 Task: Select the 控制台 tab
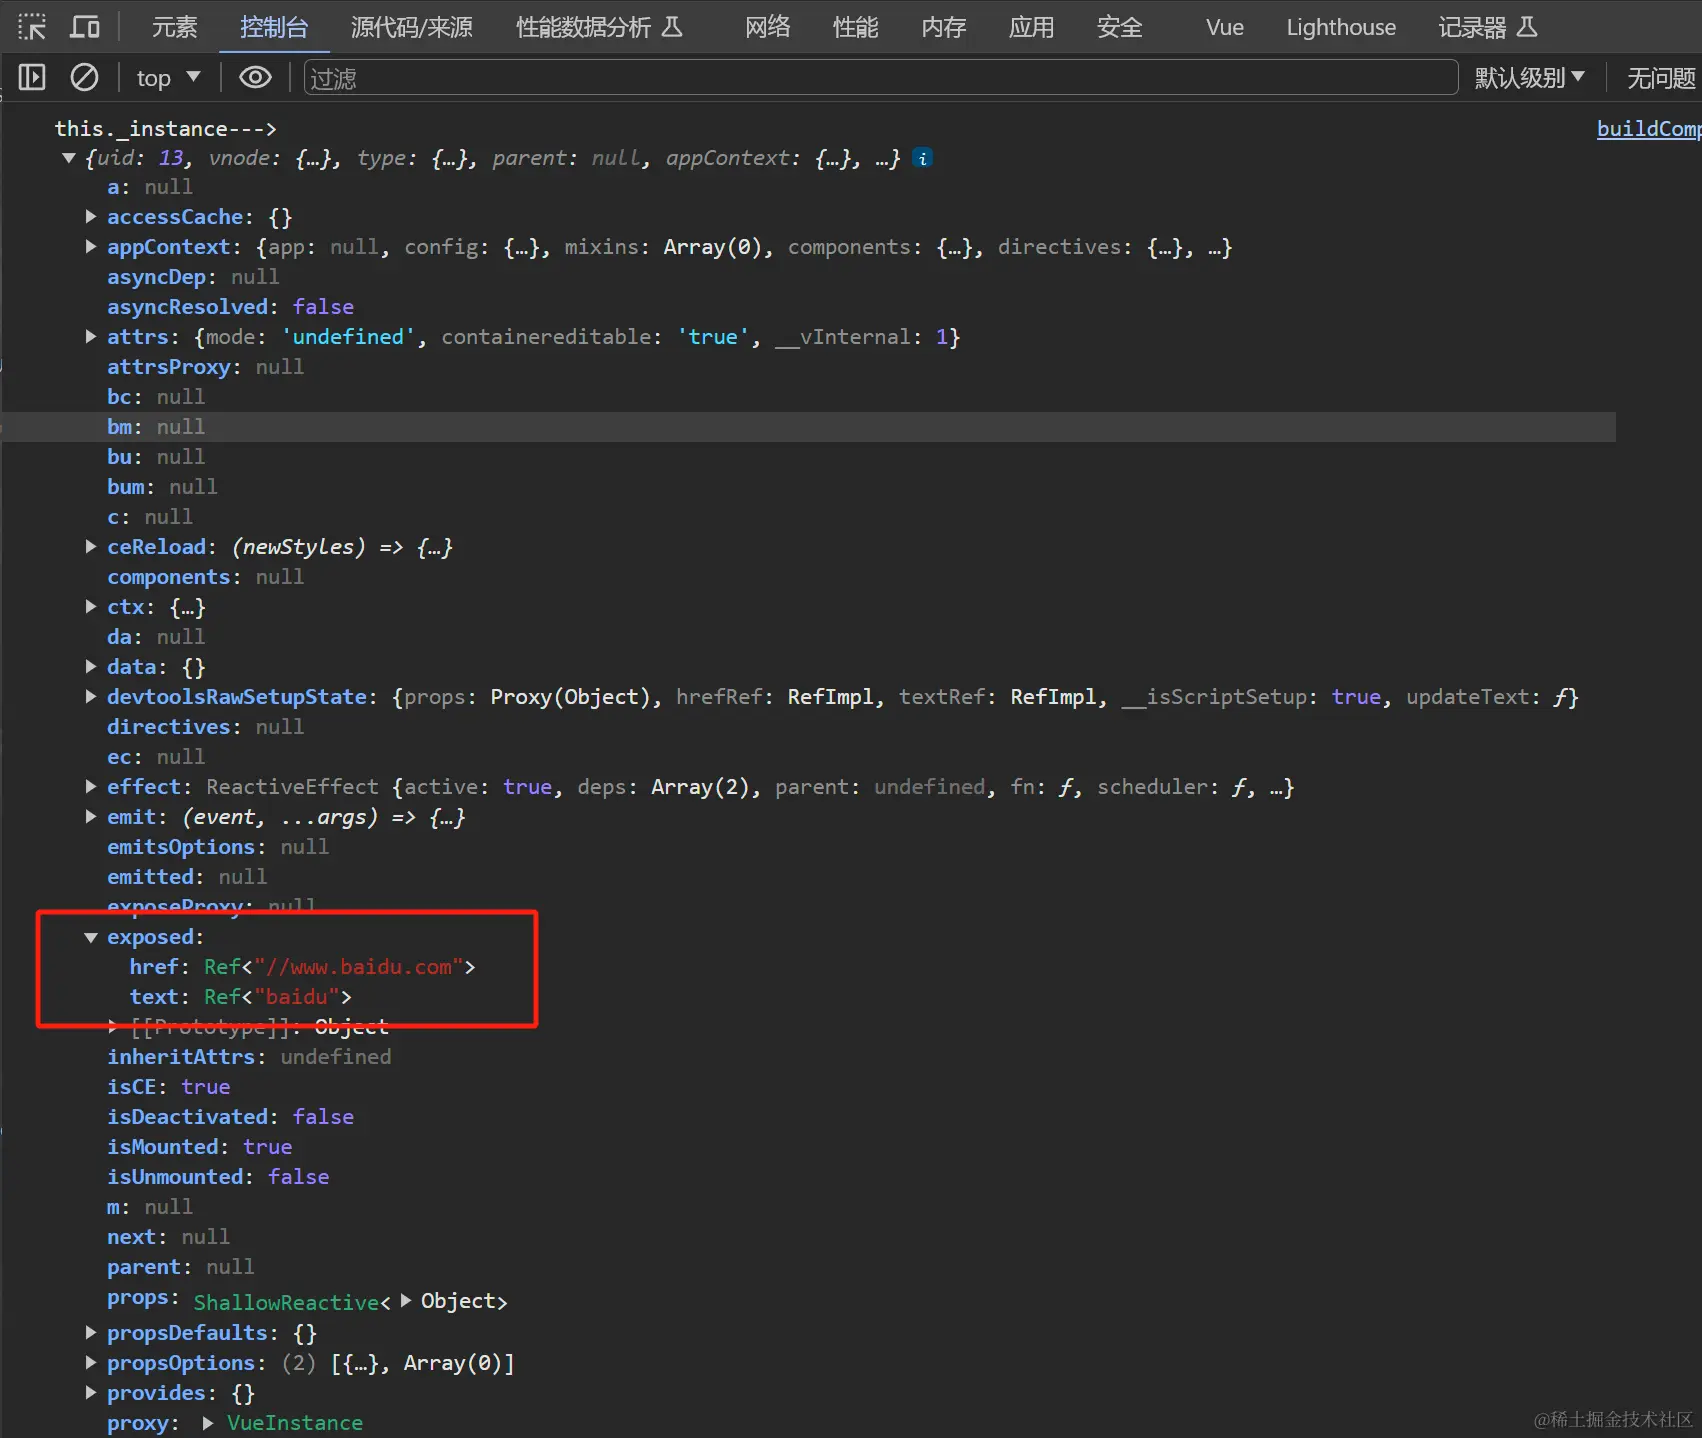274,27
